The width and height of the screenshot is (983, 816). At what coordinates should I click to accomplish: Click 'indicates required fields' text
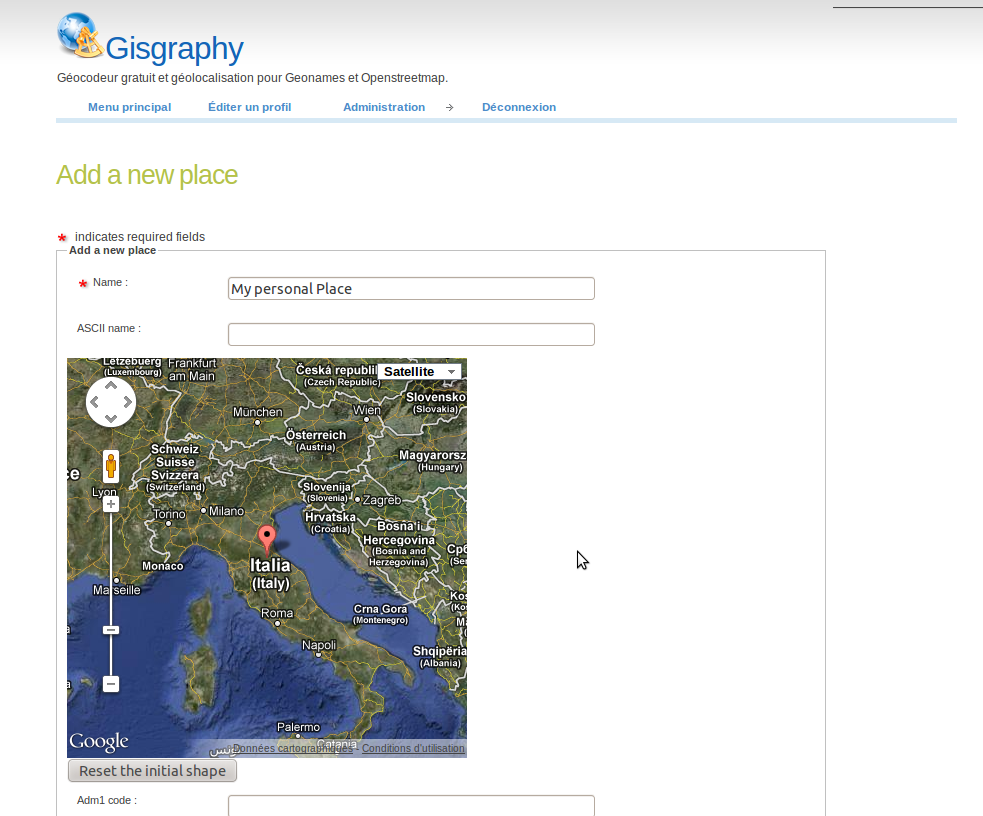tap(140, 237)
